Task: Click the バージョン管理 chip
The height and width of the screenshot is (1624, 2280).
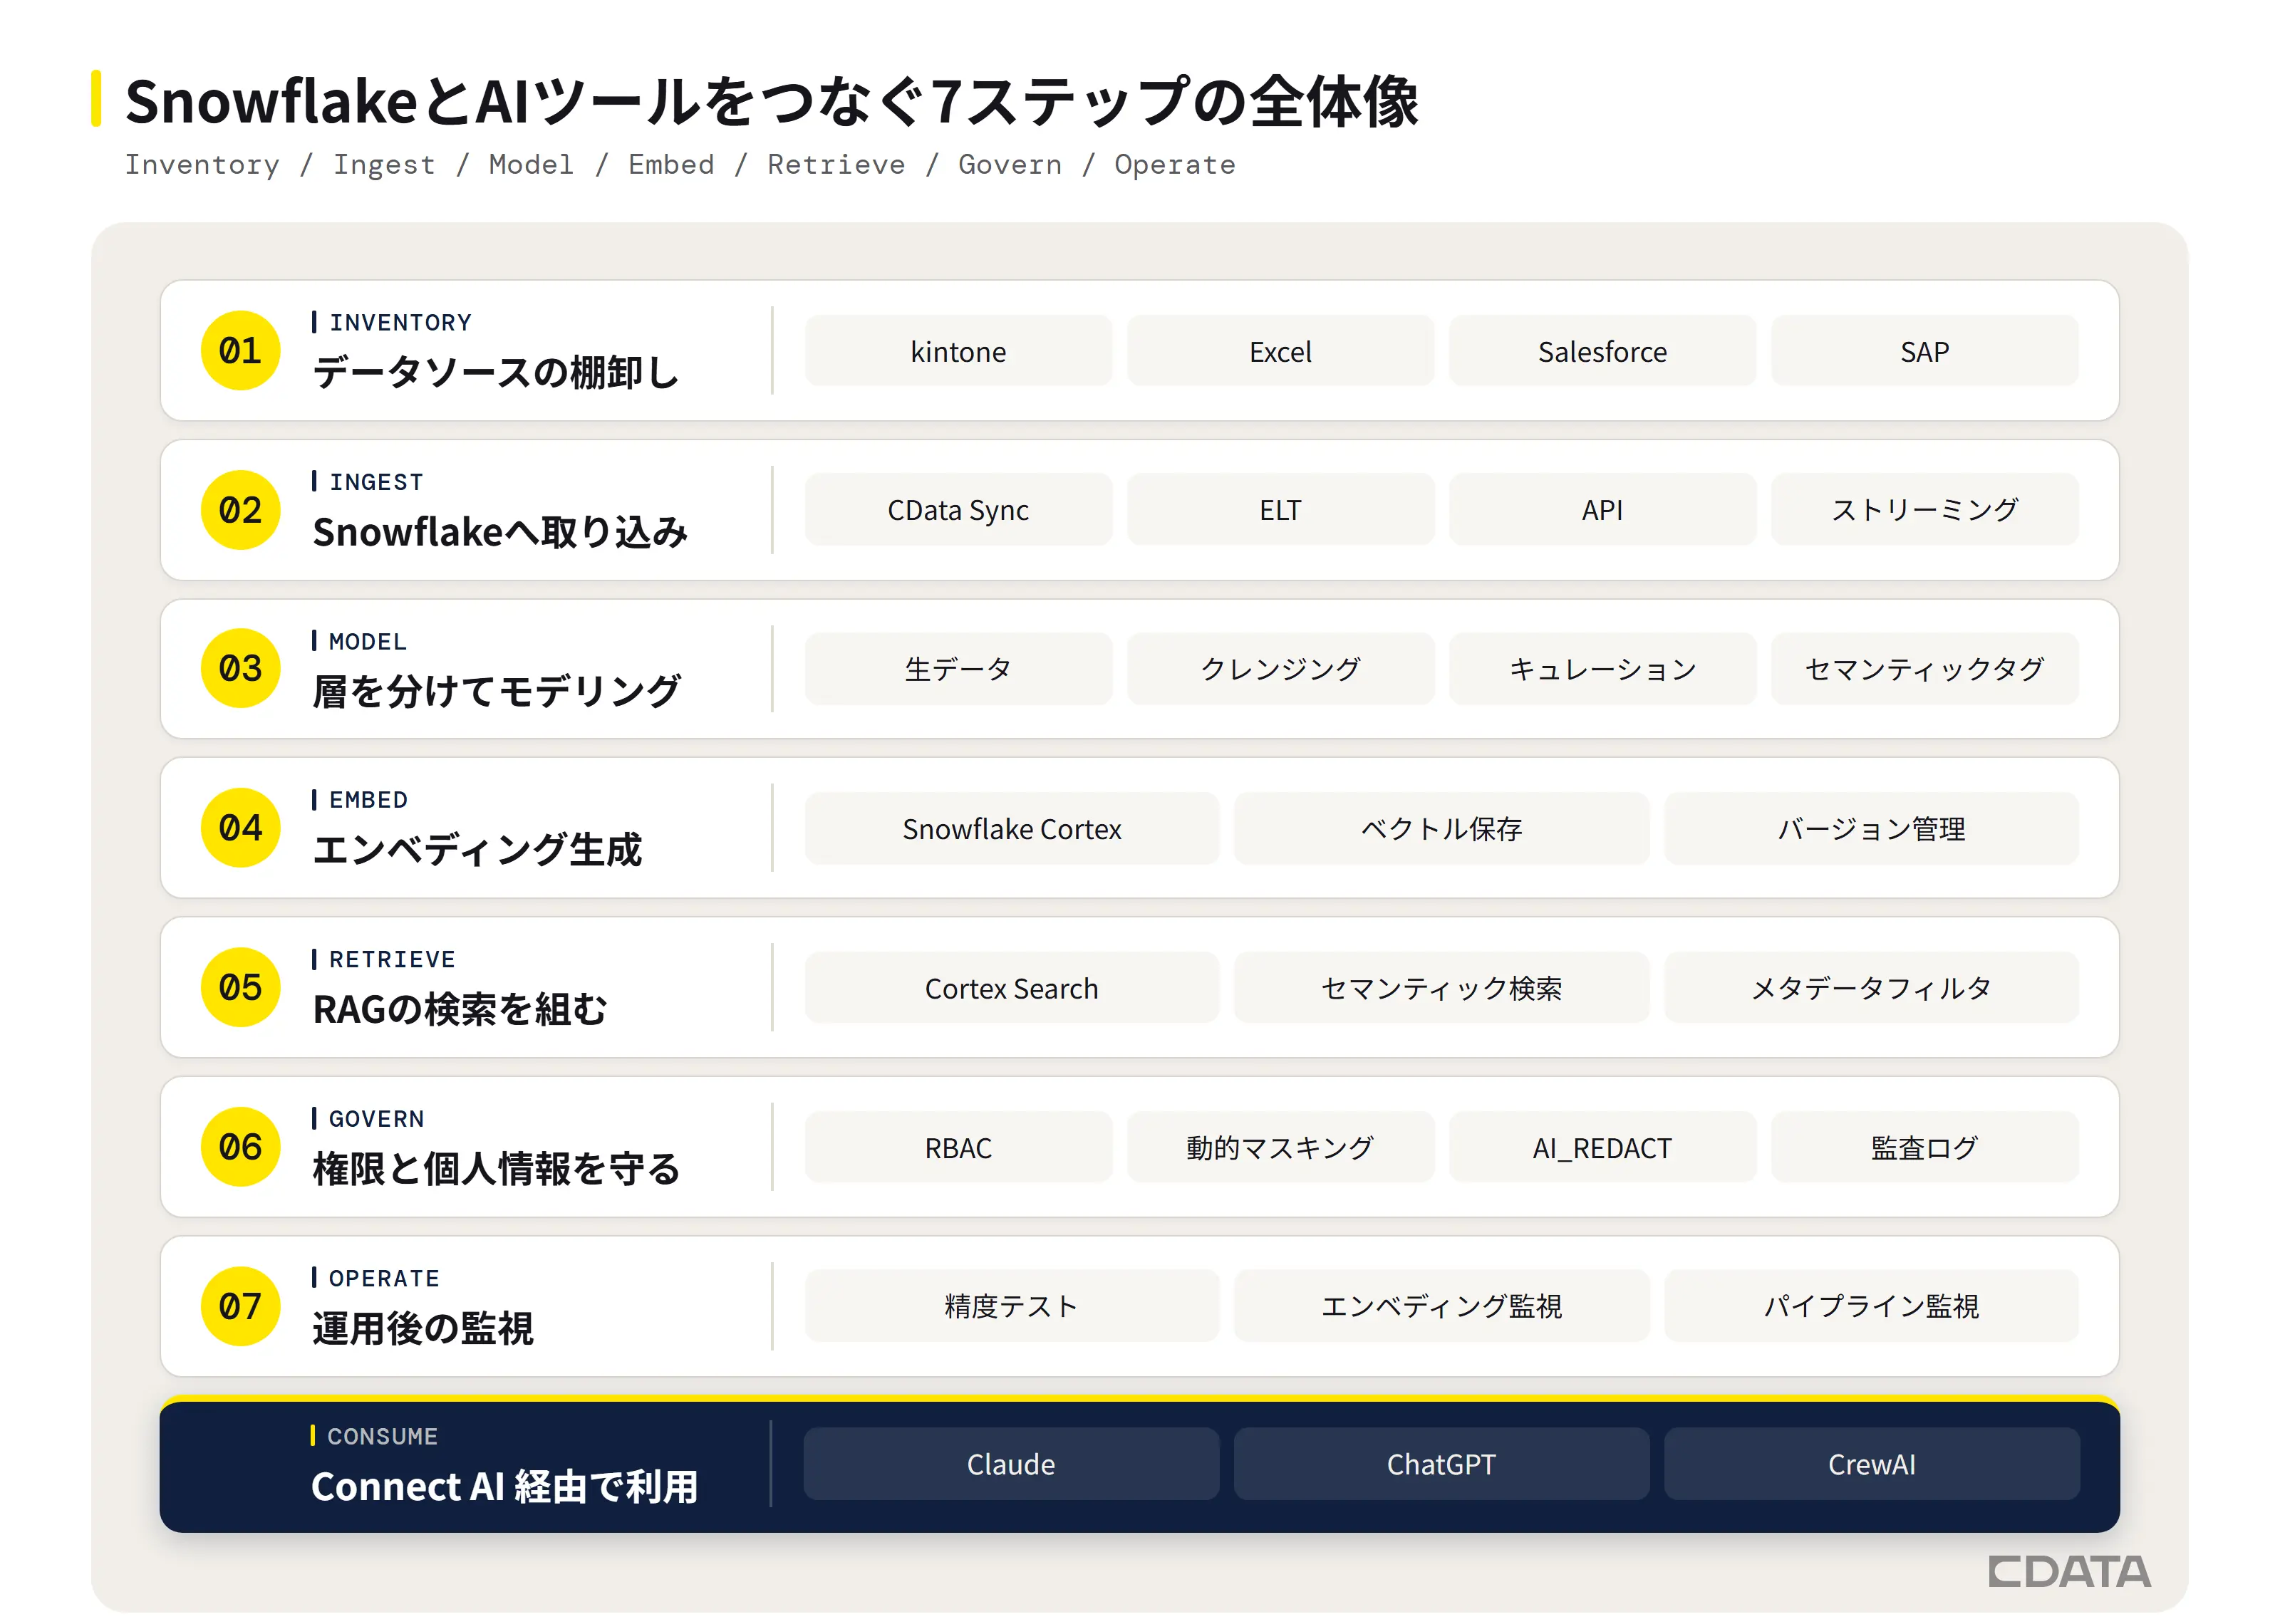Action: [x=1871, y=828]
